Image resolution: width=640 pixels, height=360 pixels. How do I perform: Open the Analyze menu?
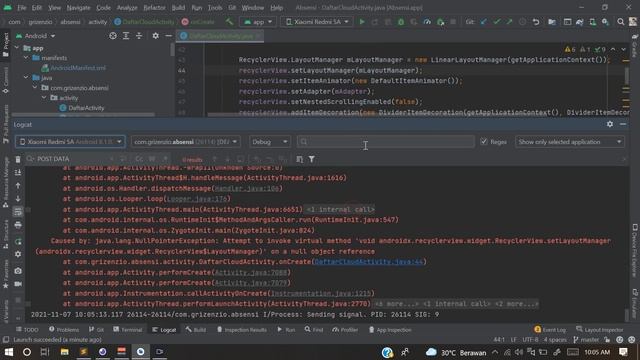tap(127, 8)
